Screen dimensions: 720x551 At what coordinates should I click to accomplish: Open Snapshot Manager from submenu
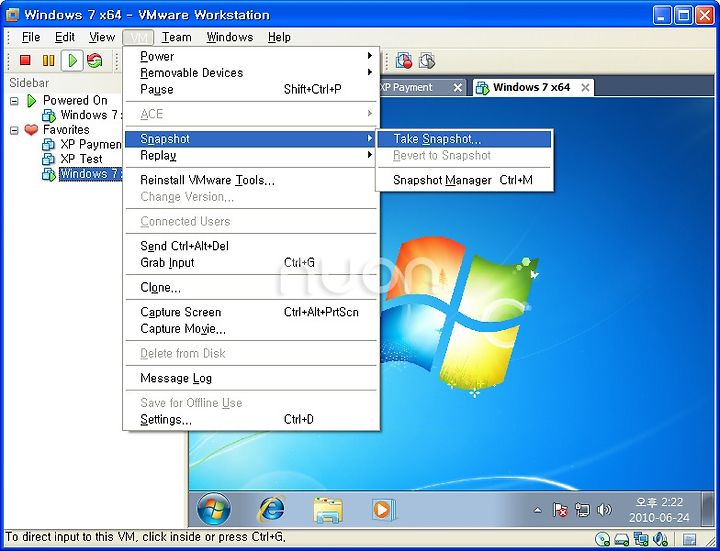[x=464, y=180]
